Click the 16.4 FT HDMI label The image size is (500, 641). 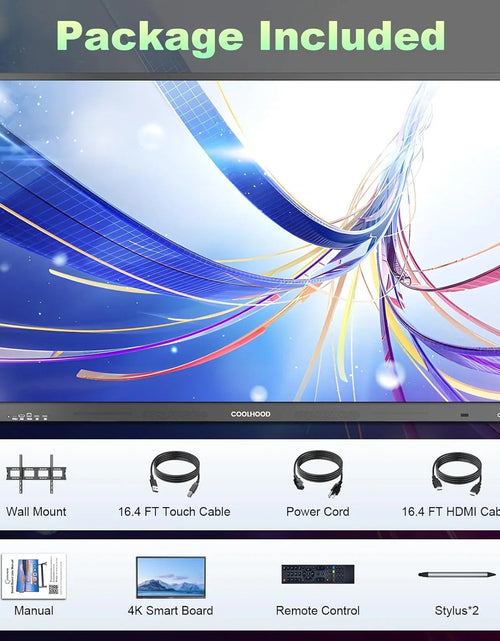pos(451,511)
